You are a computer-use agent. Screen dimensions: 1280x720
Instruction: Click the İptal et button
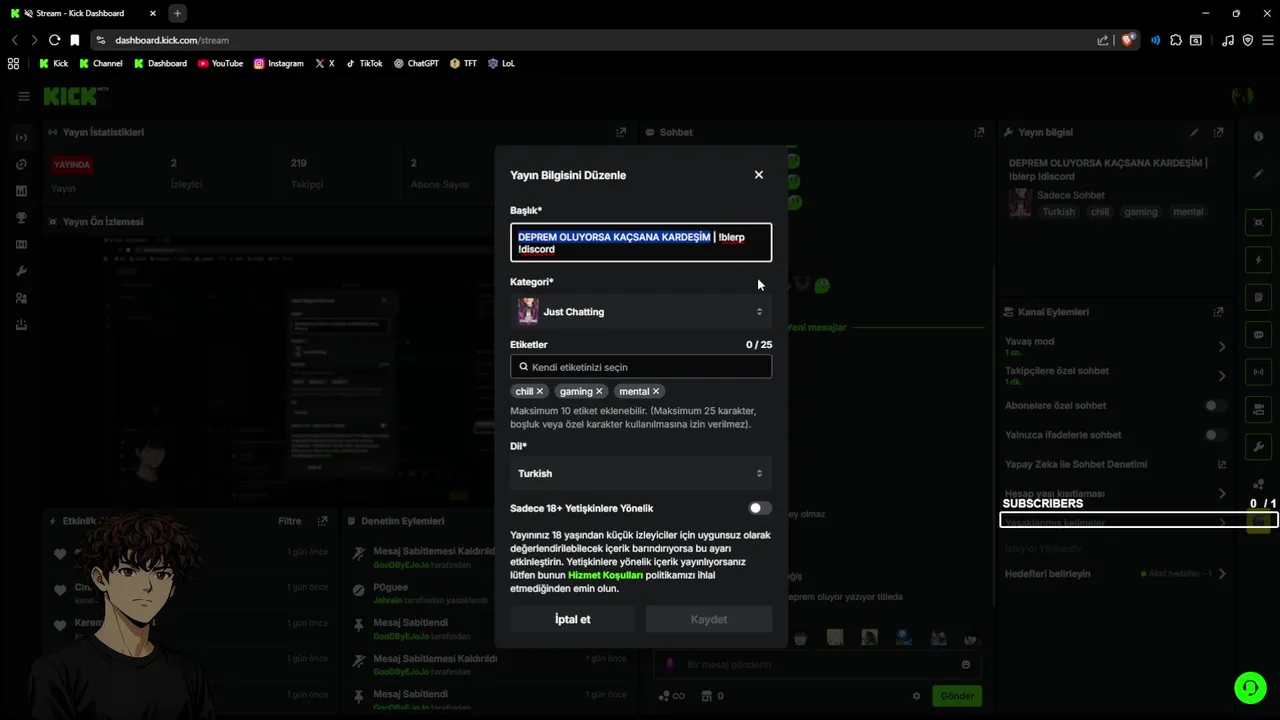[572, 619]
